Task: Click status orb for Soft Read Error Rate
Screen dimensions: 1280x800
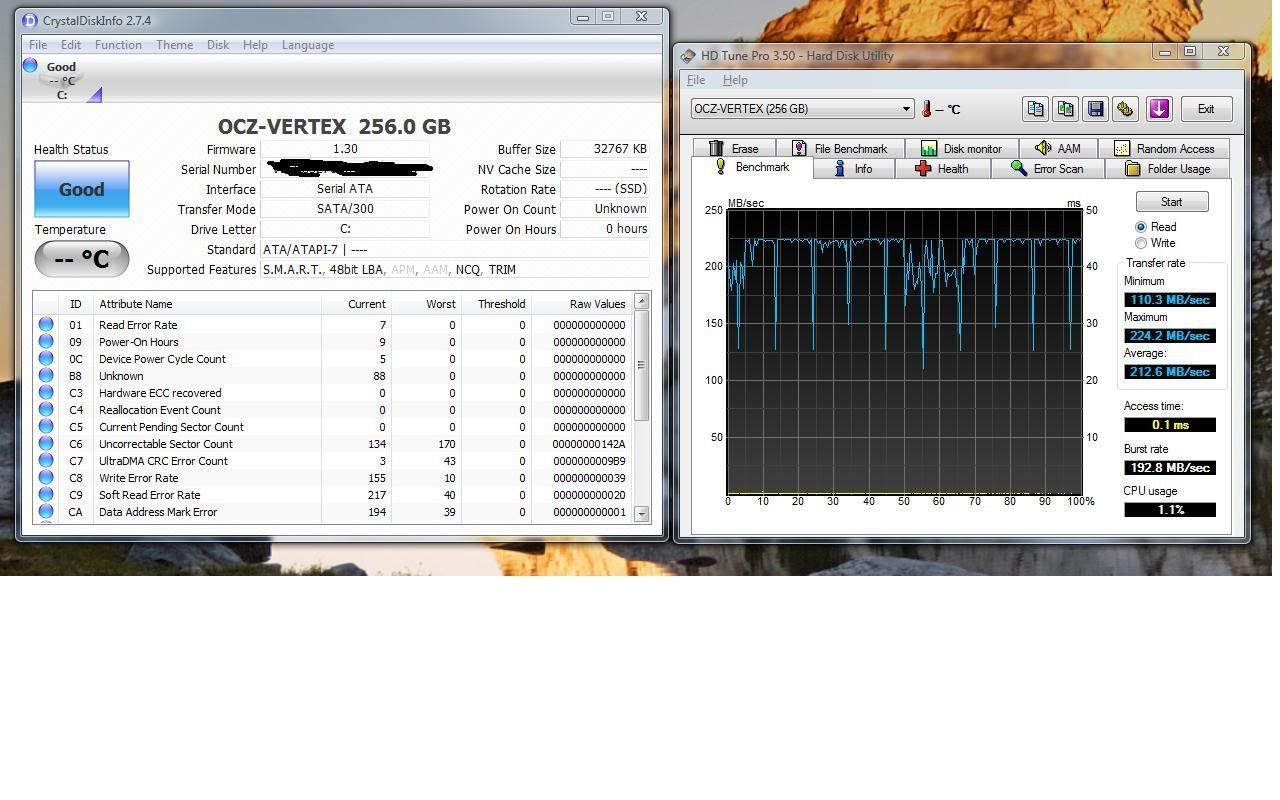Action: [46, 495]
